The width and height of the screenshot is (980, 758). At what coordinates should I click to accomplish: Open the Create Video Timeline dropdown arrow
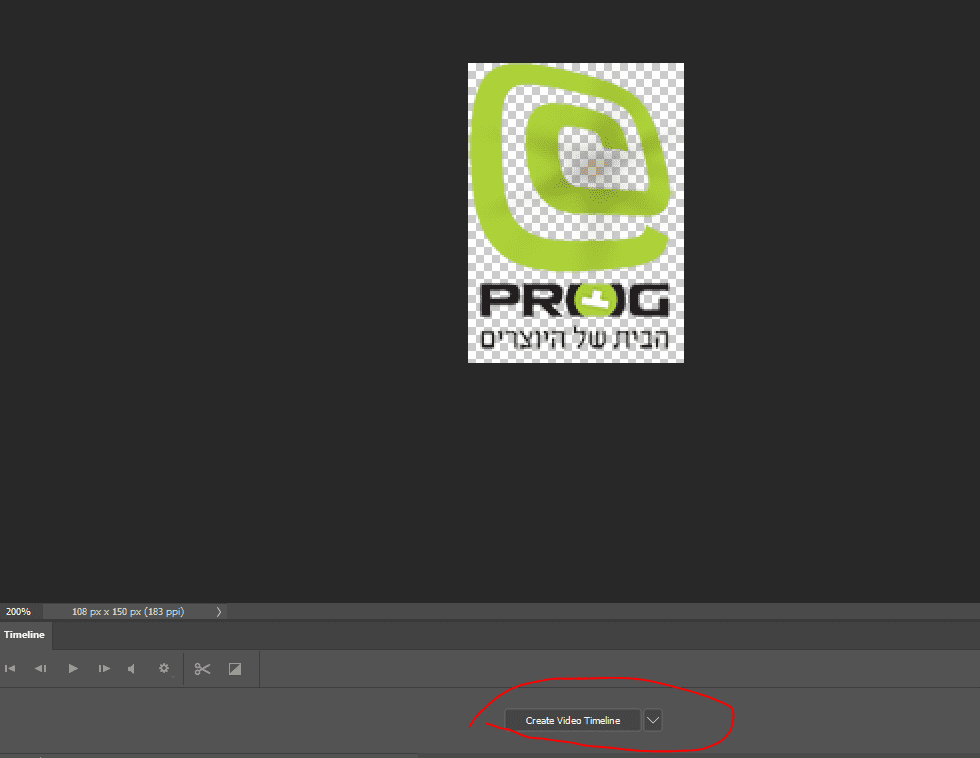652,719
